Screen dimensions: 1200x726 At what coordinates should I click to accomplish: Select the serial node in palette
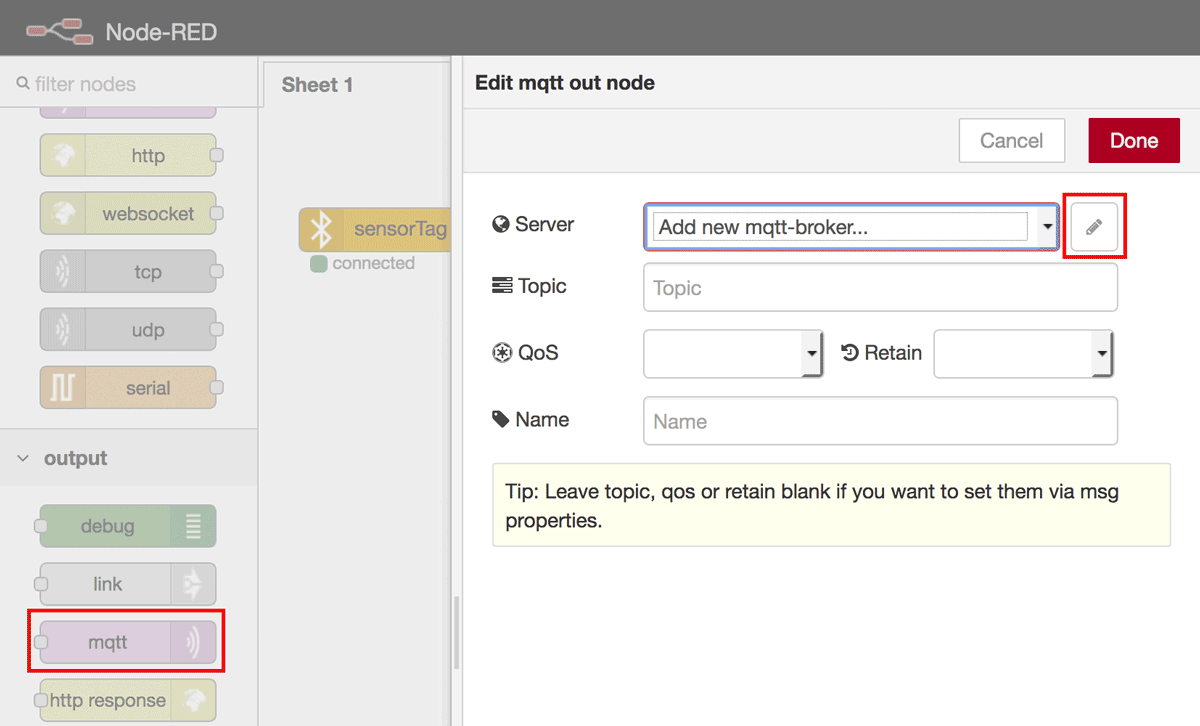click(x=128, y=387)
